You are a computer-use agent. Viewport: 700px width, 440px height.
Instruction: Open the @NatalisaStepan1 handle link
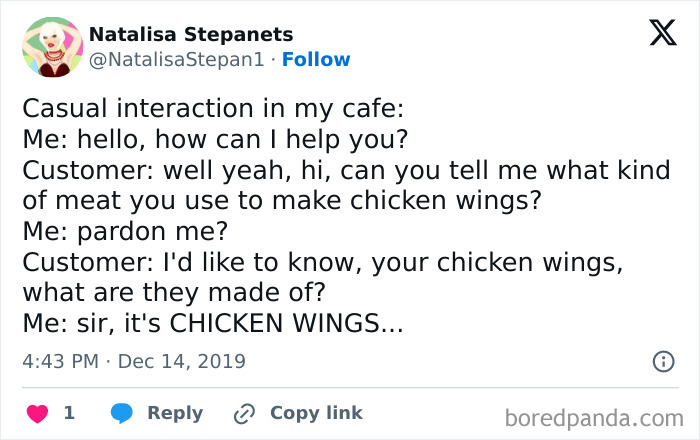[177, 60]
